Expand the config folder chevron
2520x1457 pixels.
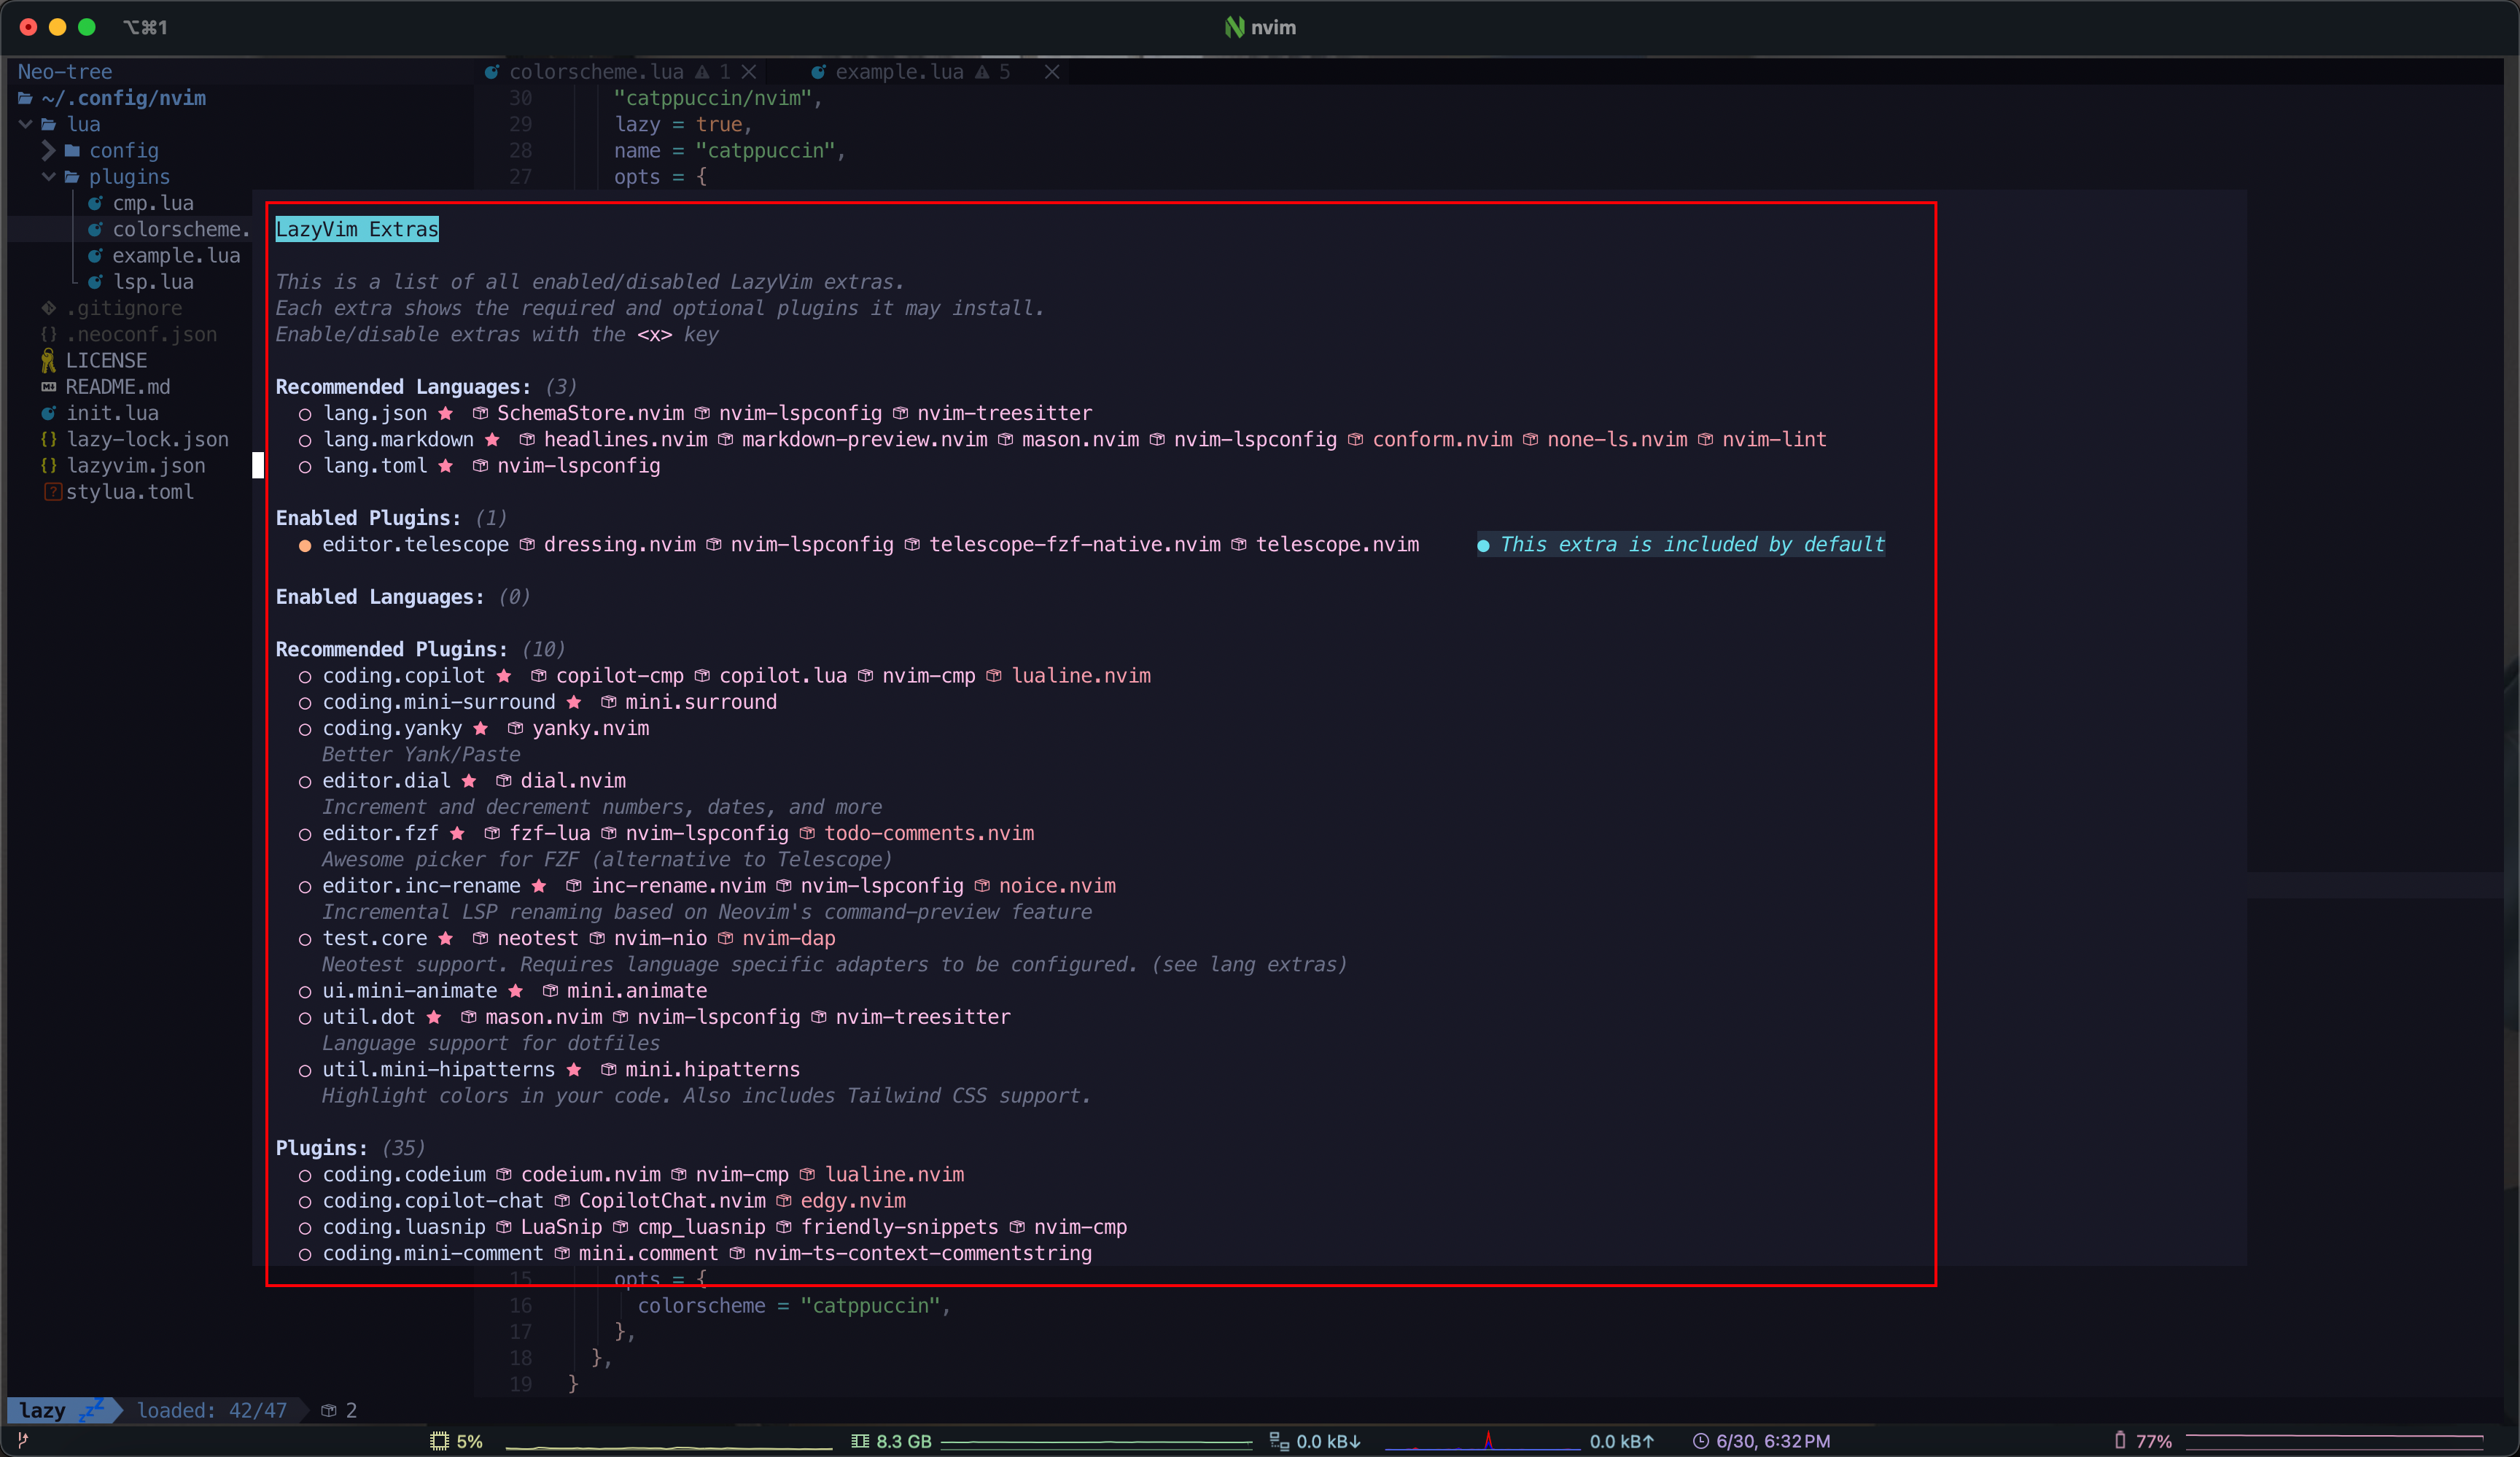[48, 150]
